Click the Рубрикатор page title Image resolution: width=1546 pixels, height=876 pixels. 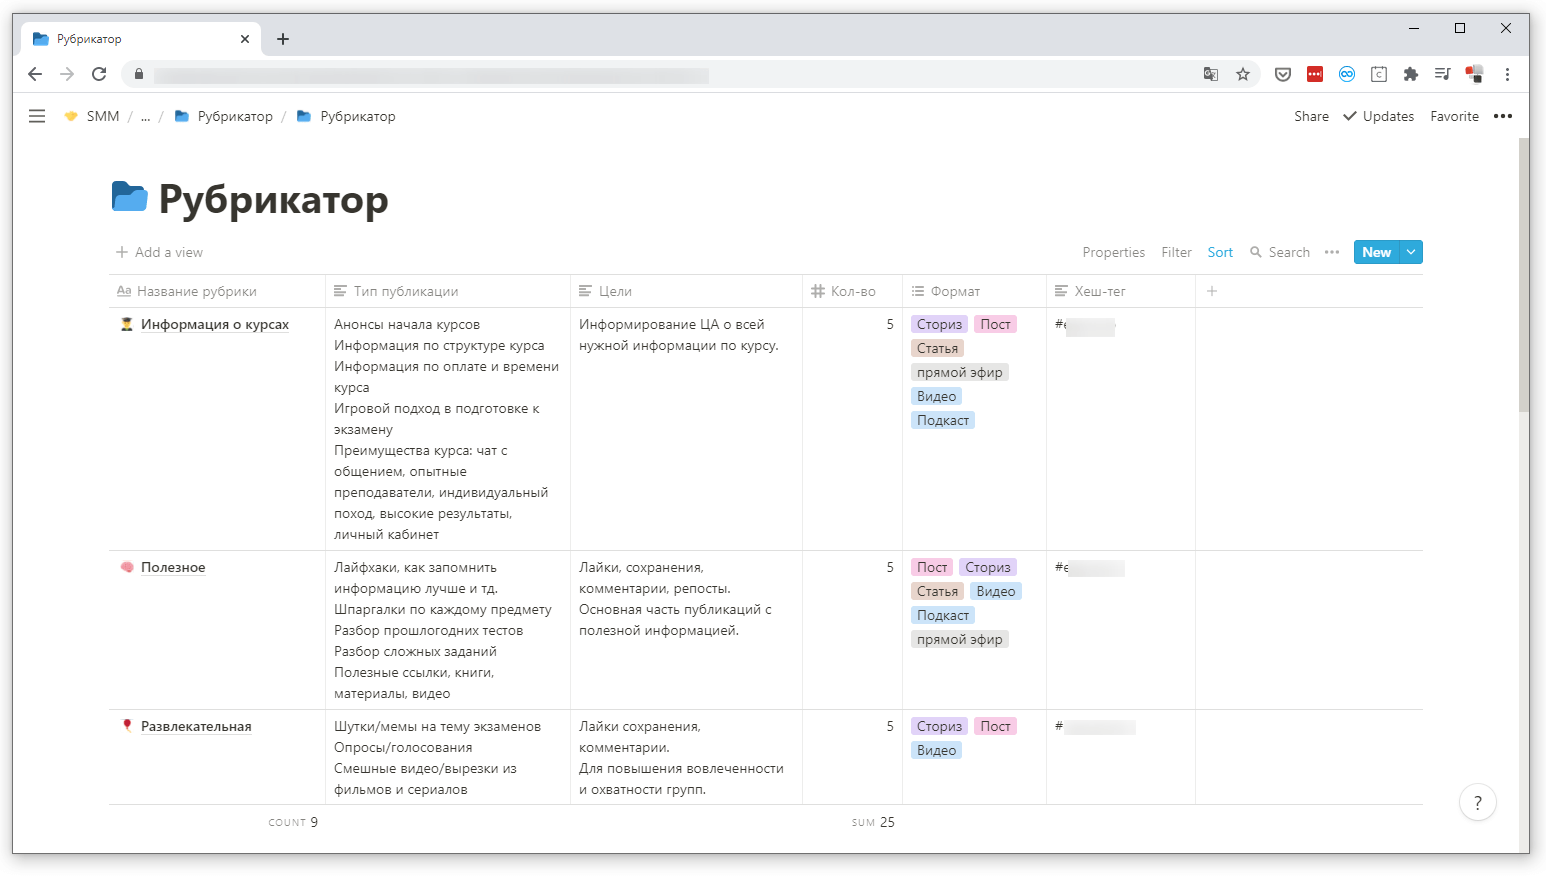(x=273, y=199)
